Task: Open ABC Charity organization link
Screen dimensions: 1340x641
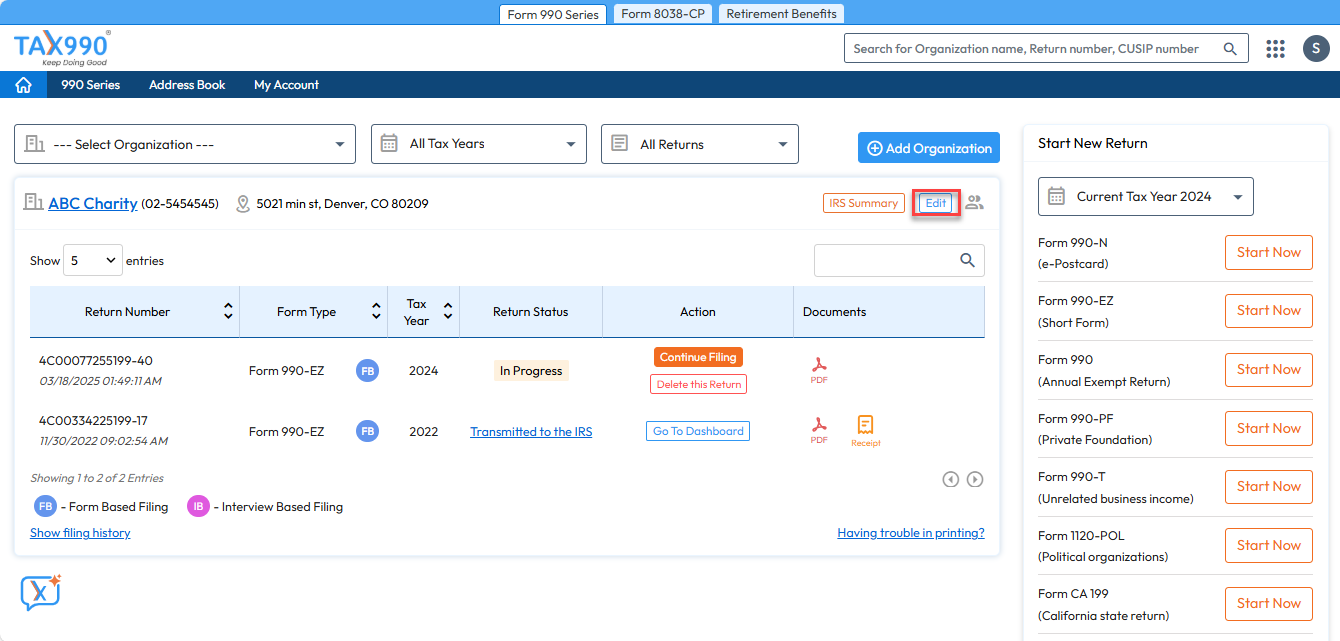Action: (x=93, y=203)
